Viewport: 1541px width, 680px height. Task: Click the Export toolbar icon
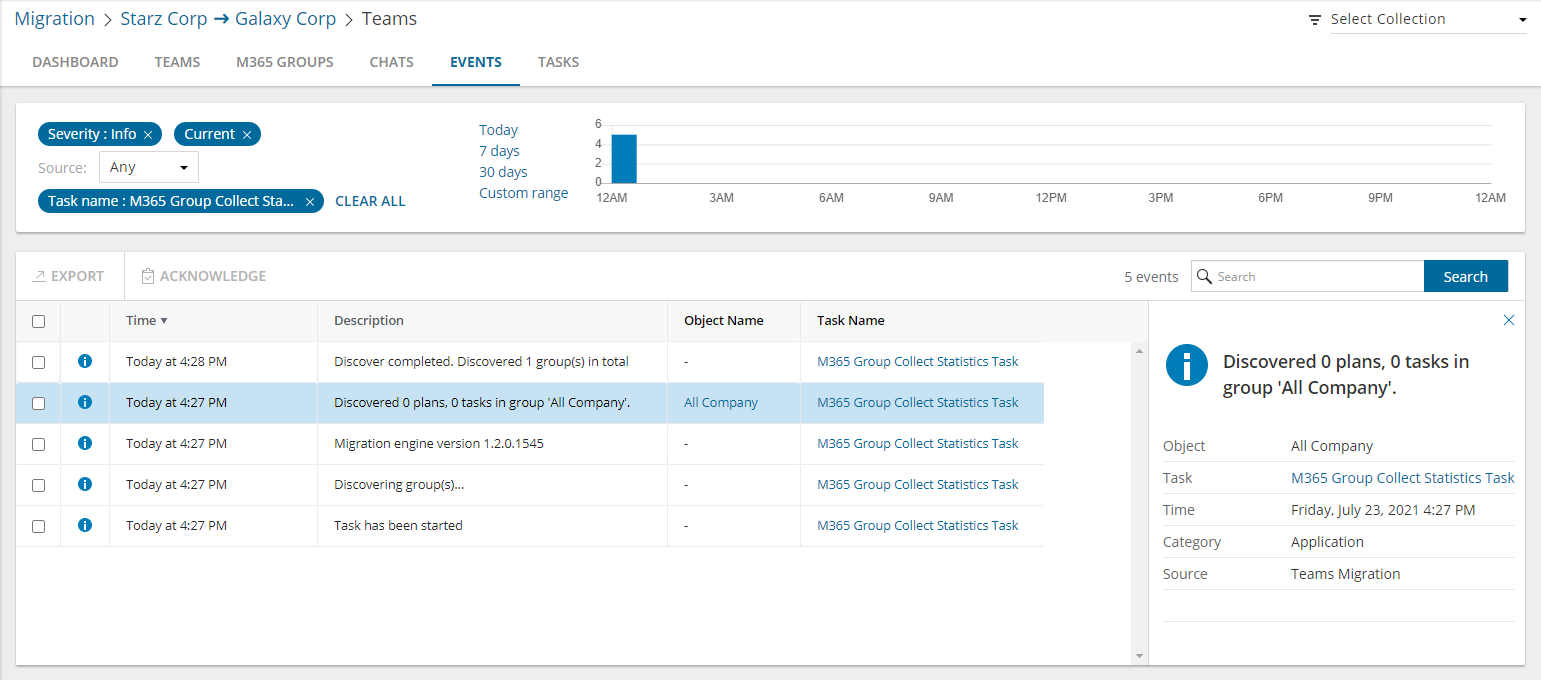[39, 276]
